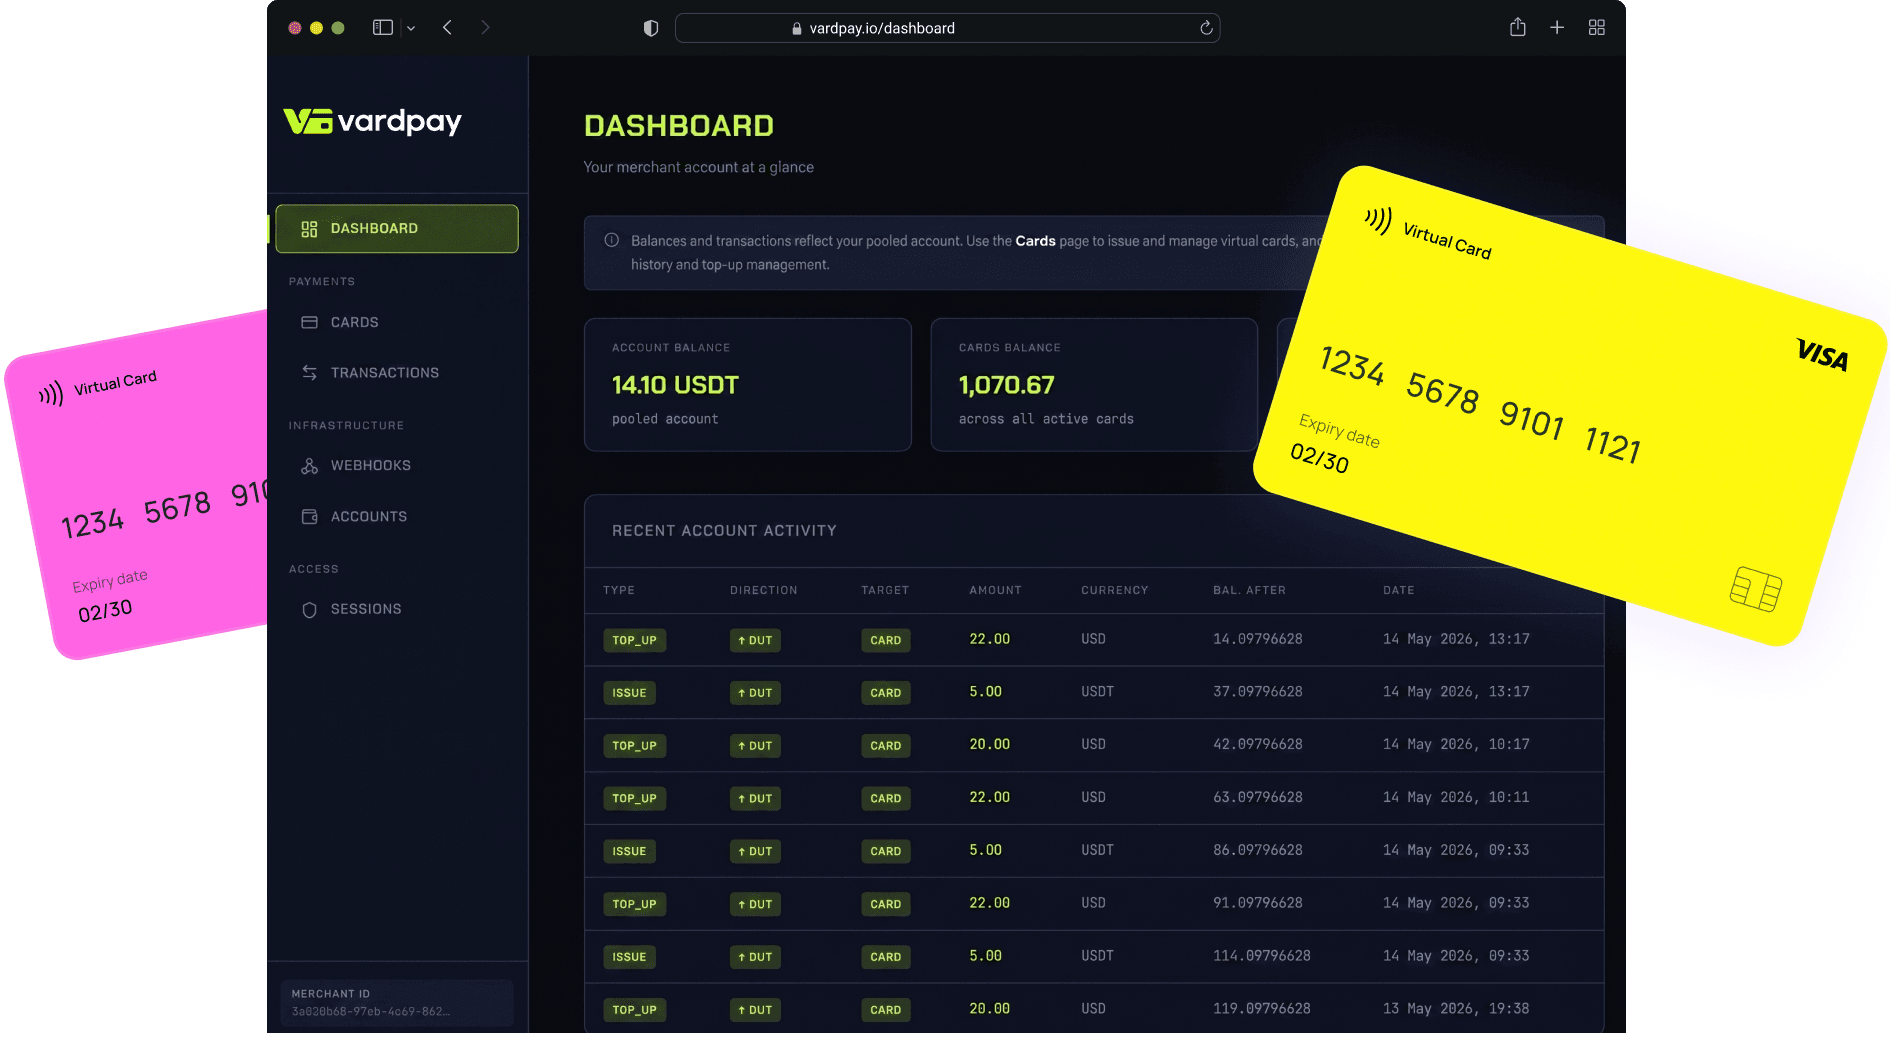Click the shield icon beside Sessions

tap(309, 610)
